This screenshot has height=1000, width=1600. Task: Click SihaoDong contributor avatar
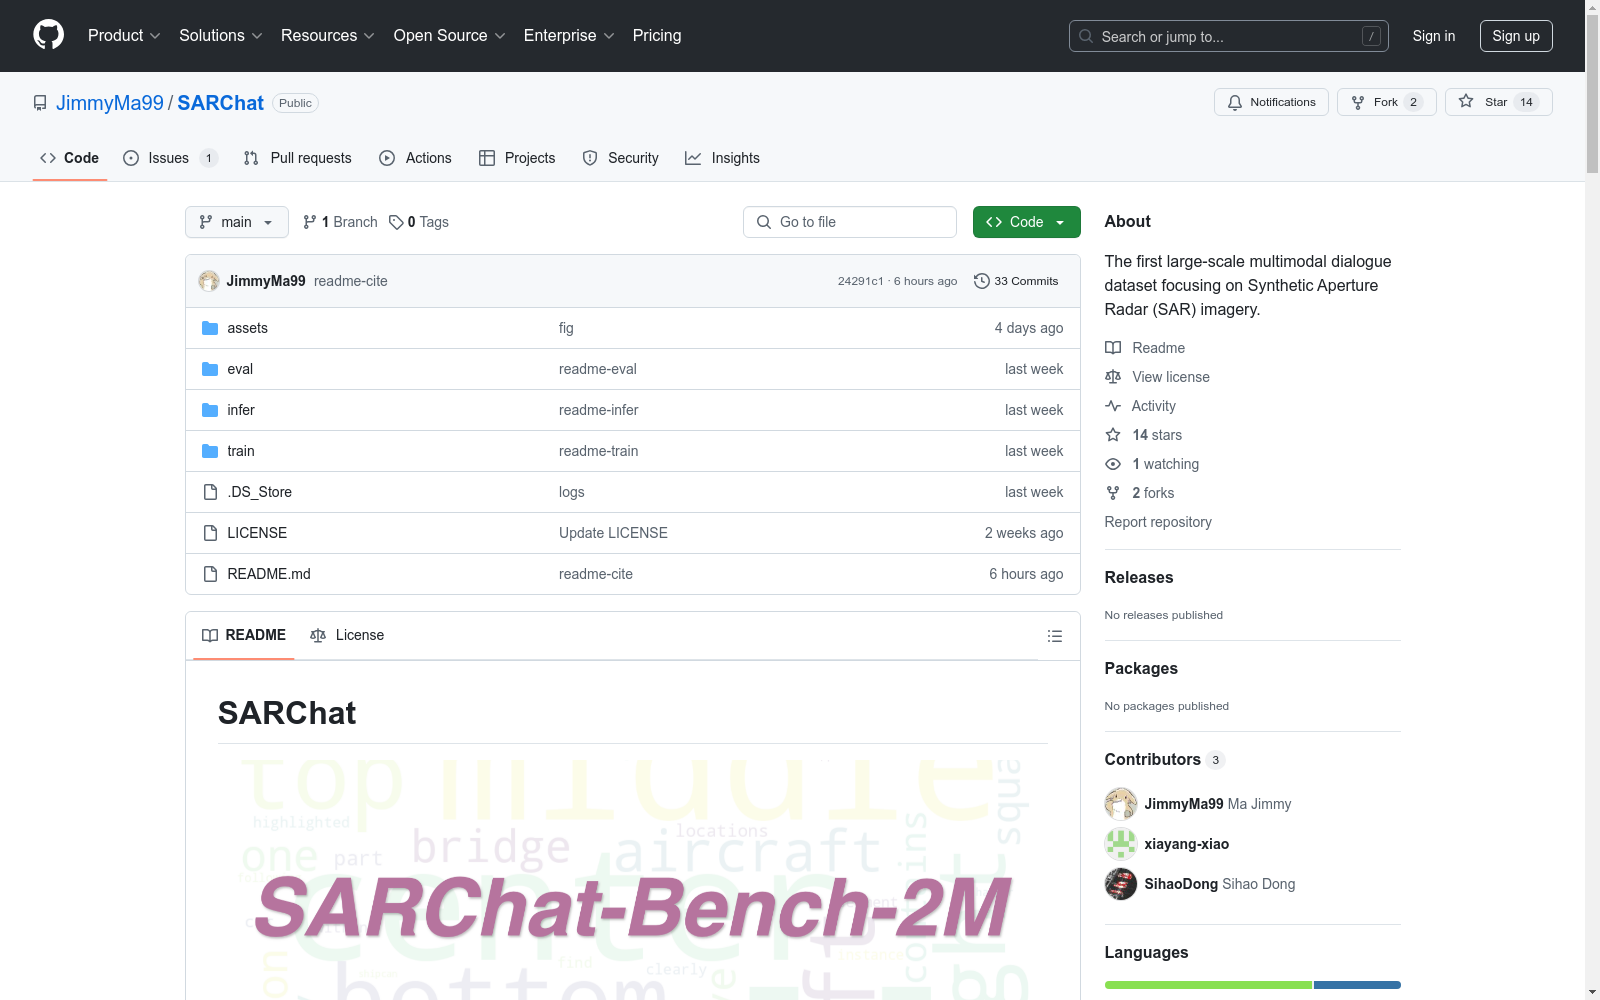[1121, 884]
